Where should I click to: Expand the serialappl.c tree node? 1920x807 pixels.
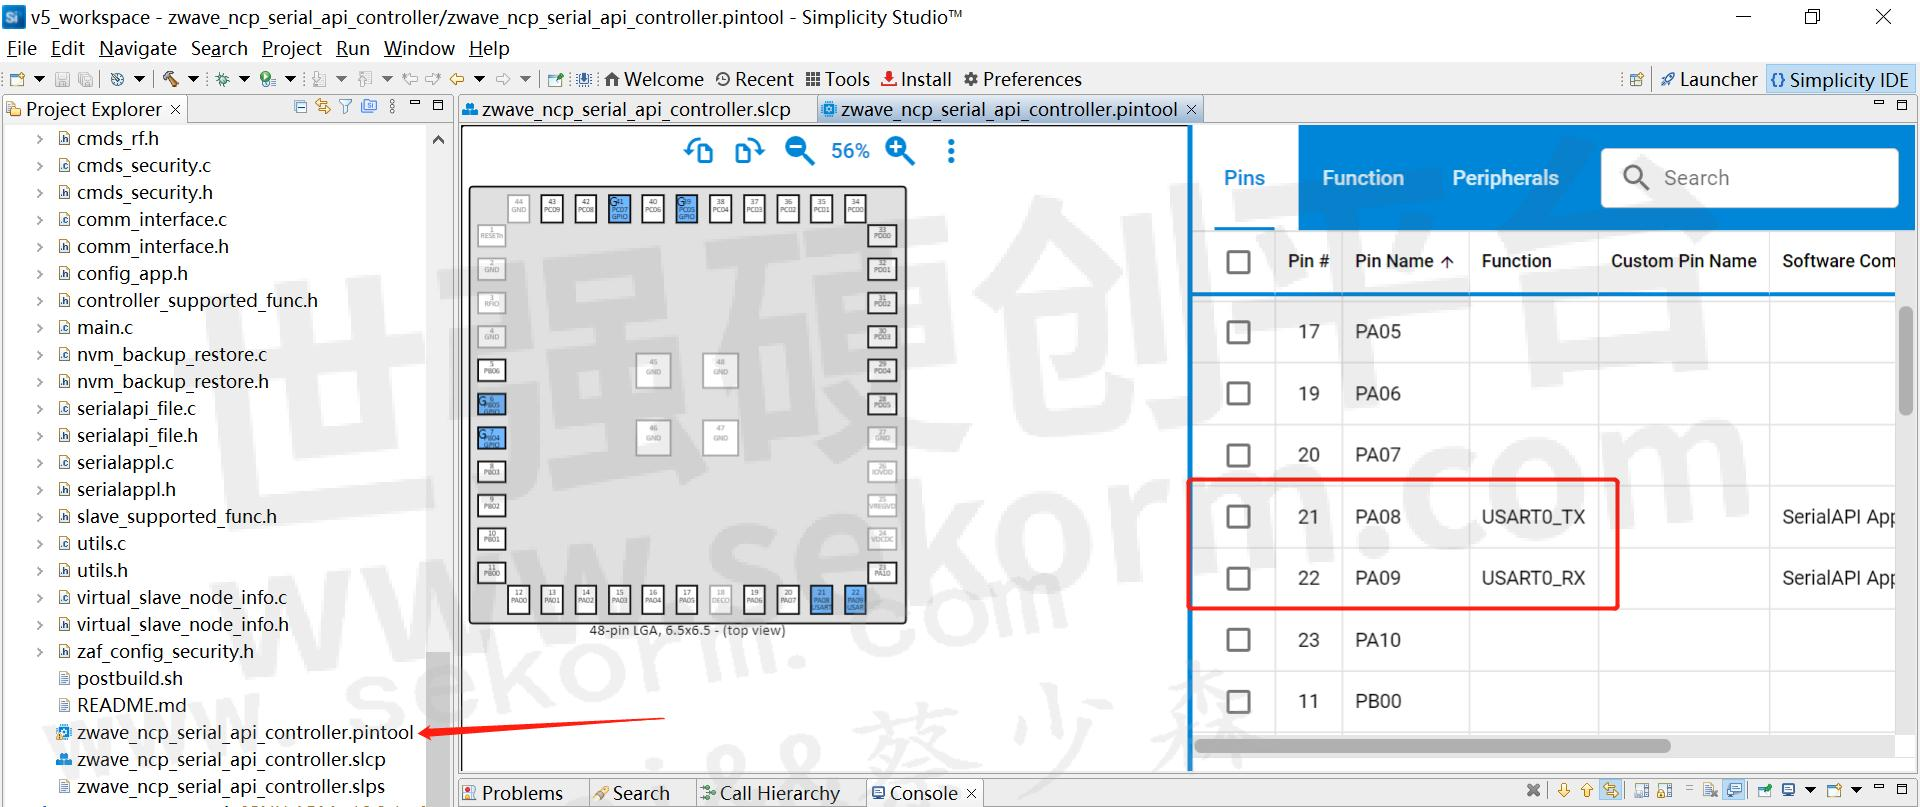pos(40,463)
